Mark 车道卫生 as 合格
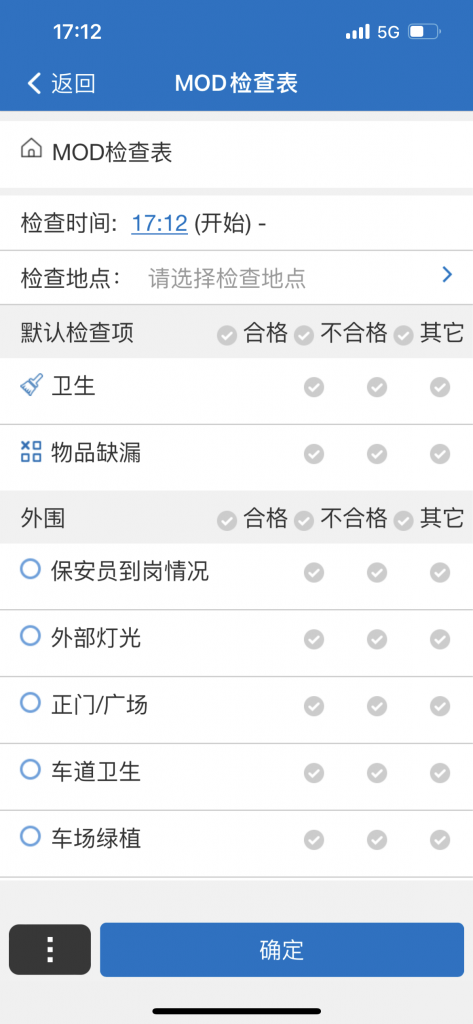473x1024 pixels. pyautogui.click(x=314, y=773)
